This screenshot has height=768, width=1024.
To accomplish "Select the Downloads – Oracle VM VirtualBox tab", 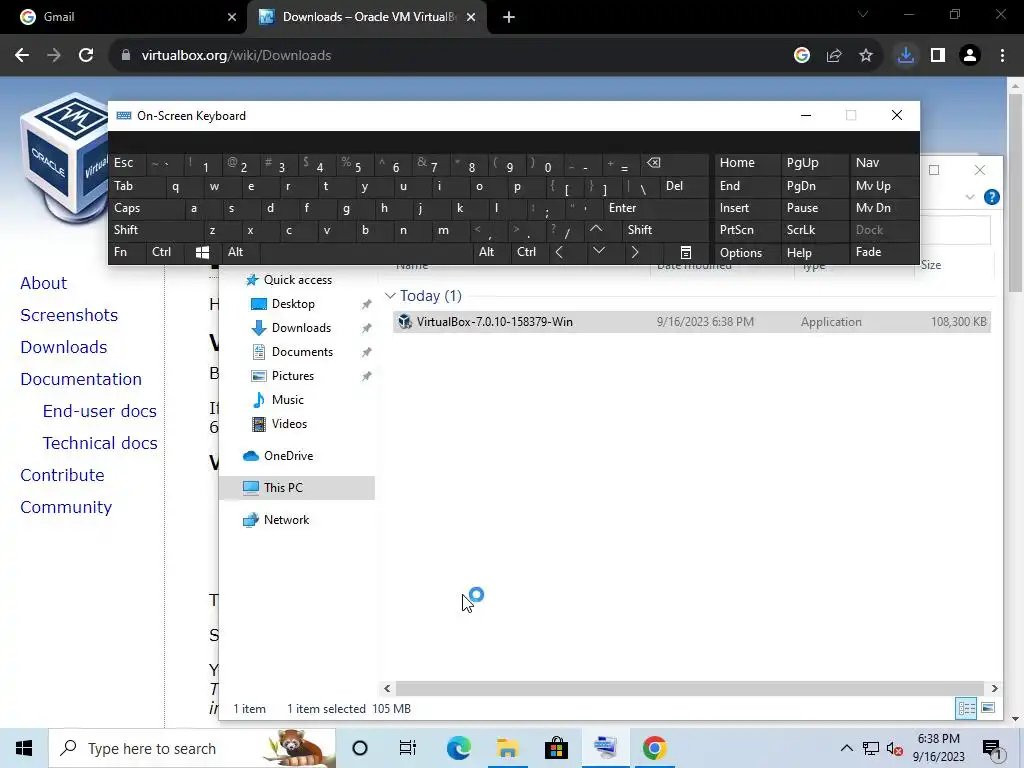I will click(x=368, y=17).
